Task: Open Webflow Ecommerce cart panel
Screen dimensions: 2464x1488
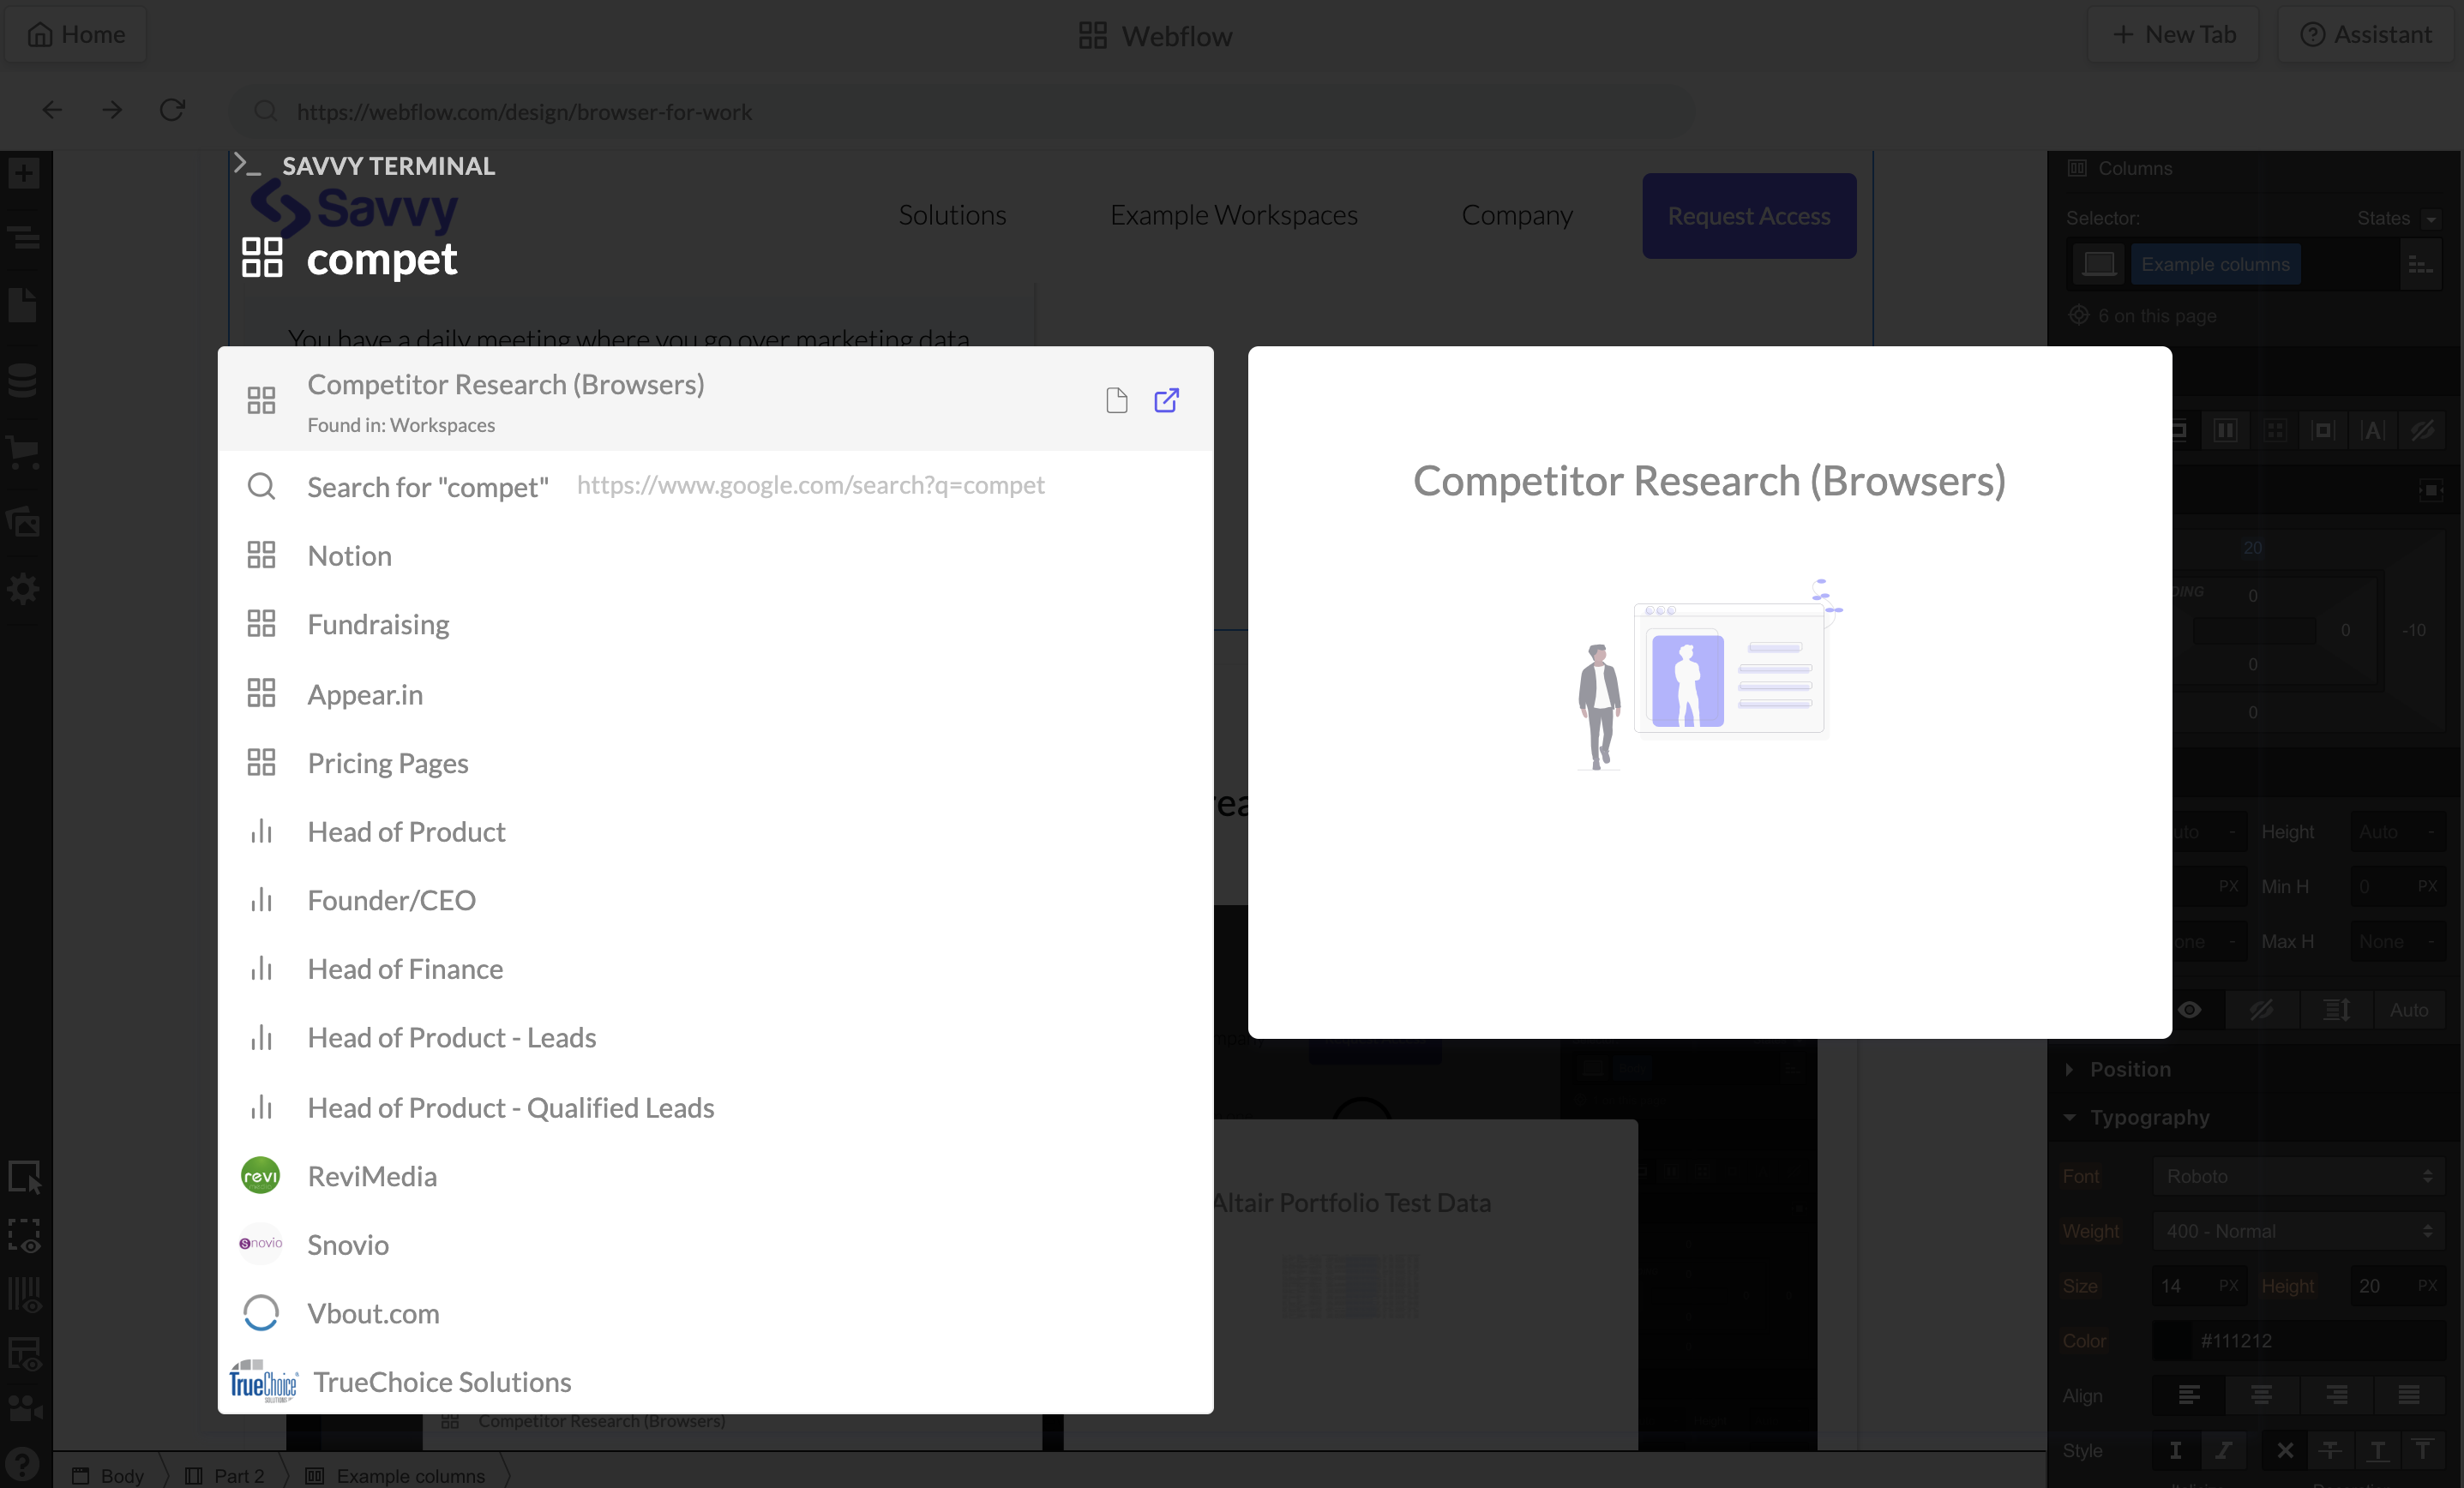Action: click(24, 451)
